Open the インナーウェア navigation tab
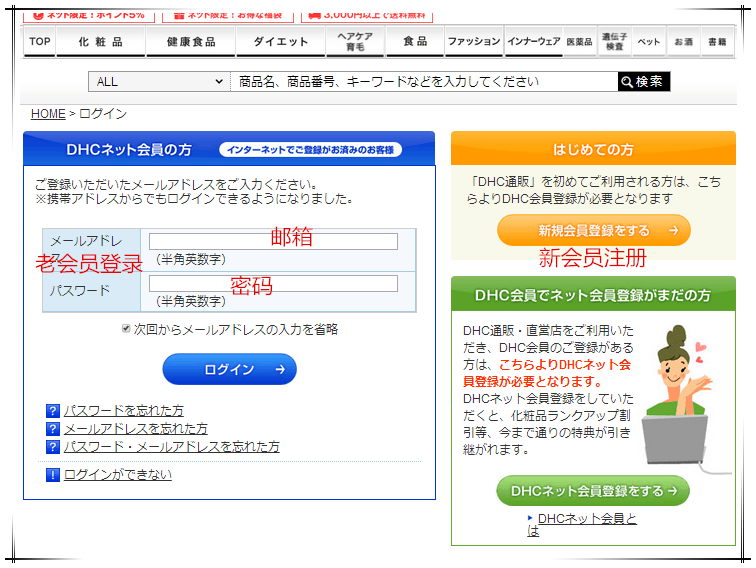Image resolution: width=756 pixels, height=568 pixels. (x=534, y=42)
